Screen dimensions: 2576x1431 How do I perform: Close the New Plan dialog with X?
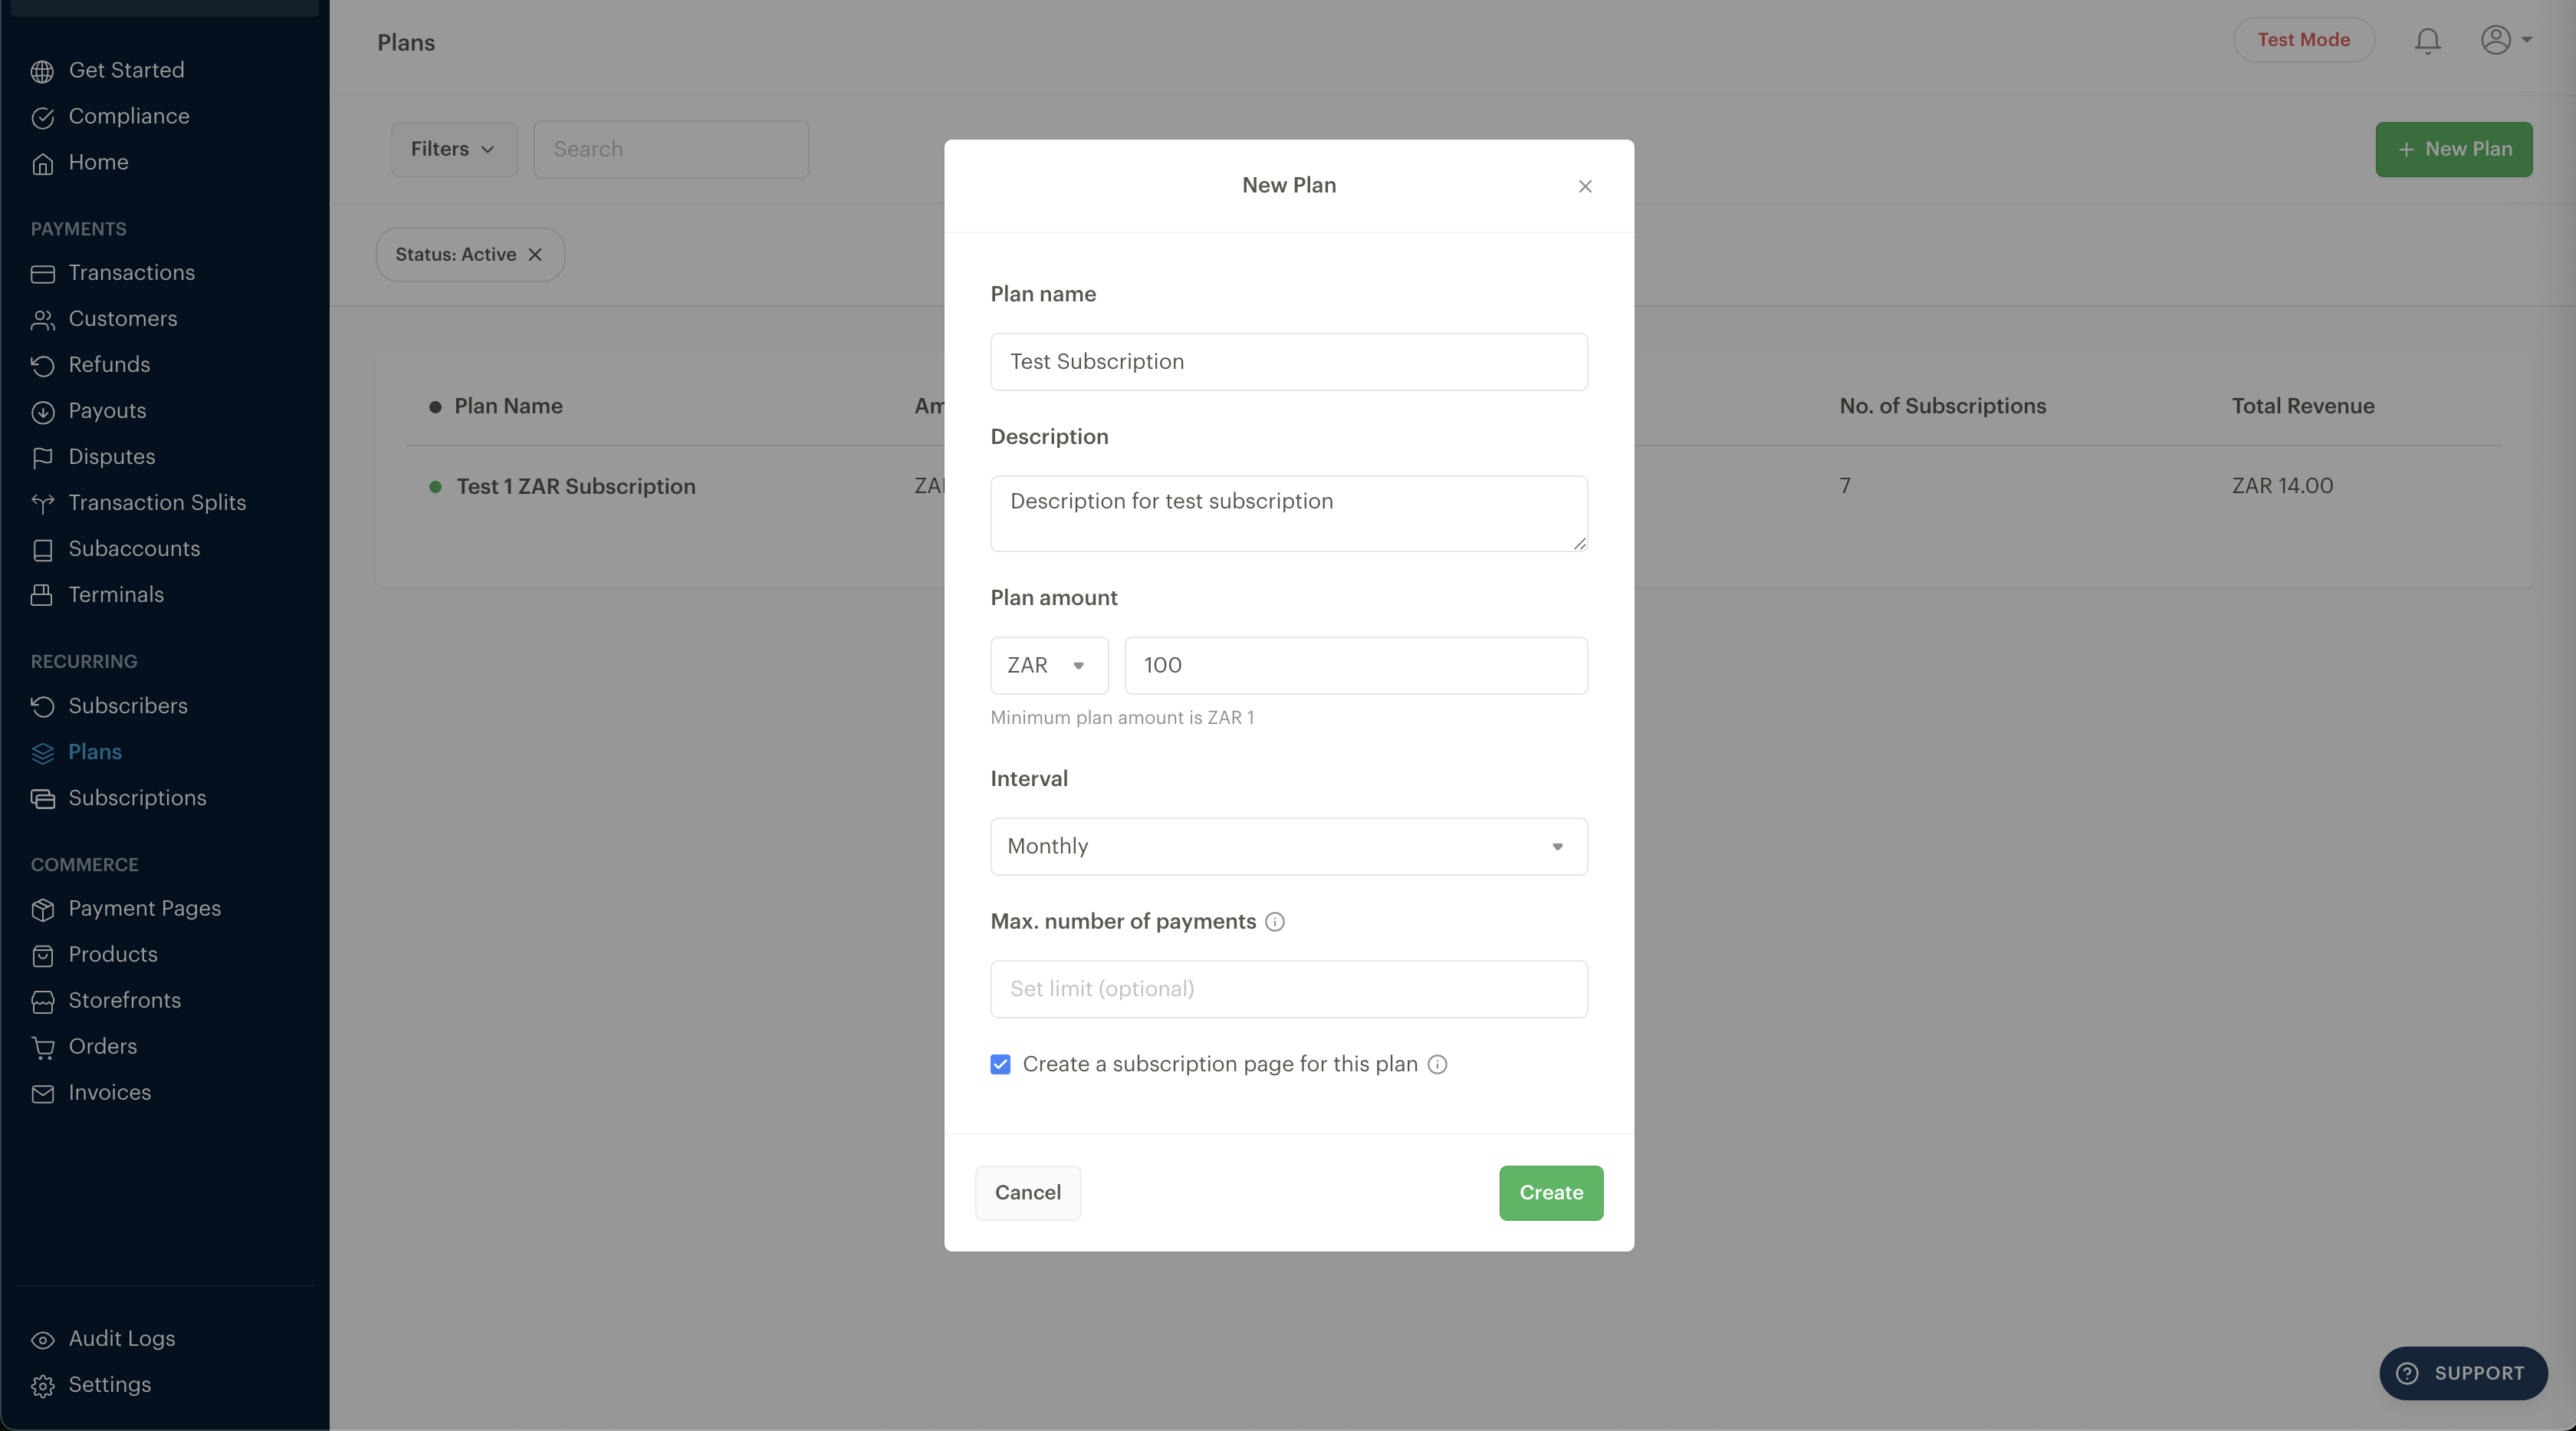pyautogui.click(x=1585, y=186)
